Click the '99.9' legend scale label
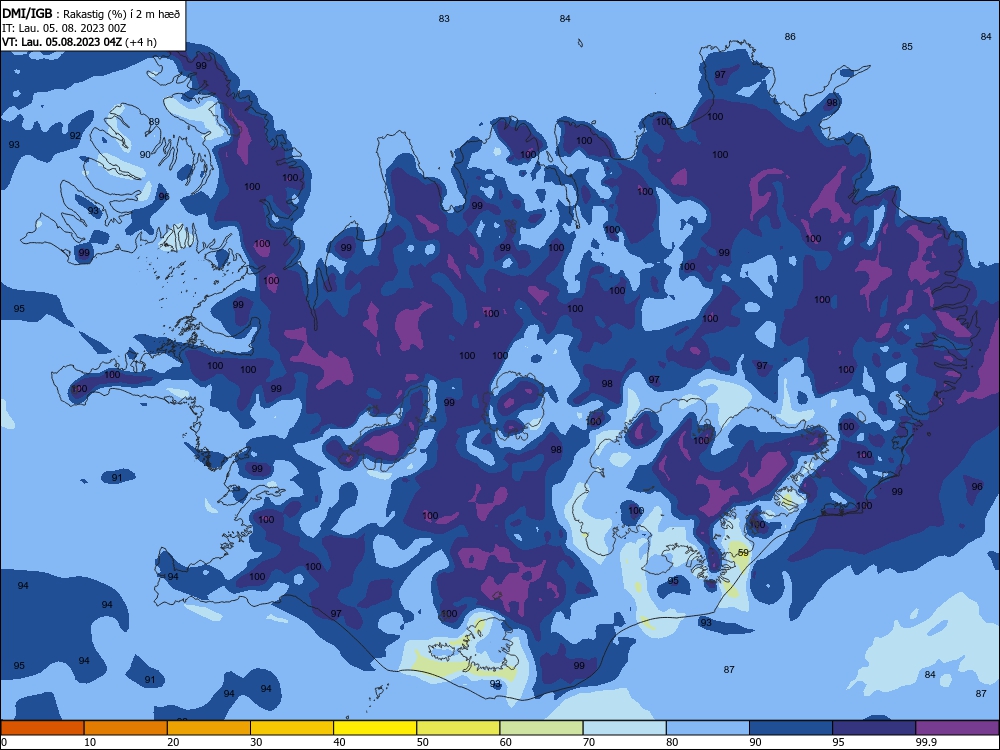 [926, 742]
